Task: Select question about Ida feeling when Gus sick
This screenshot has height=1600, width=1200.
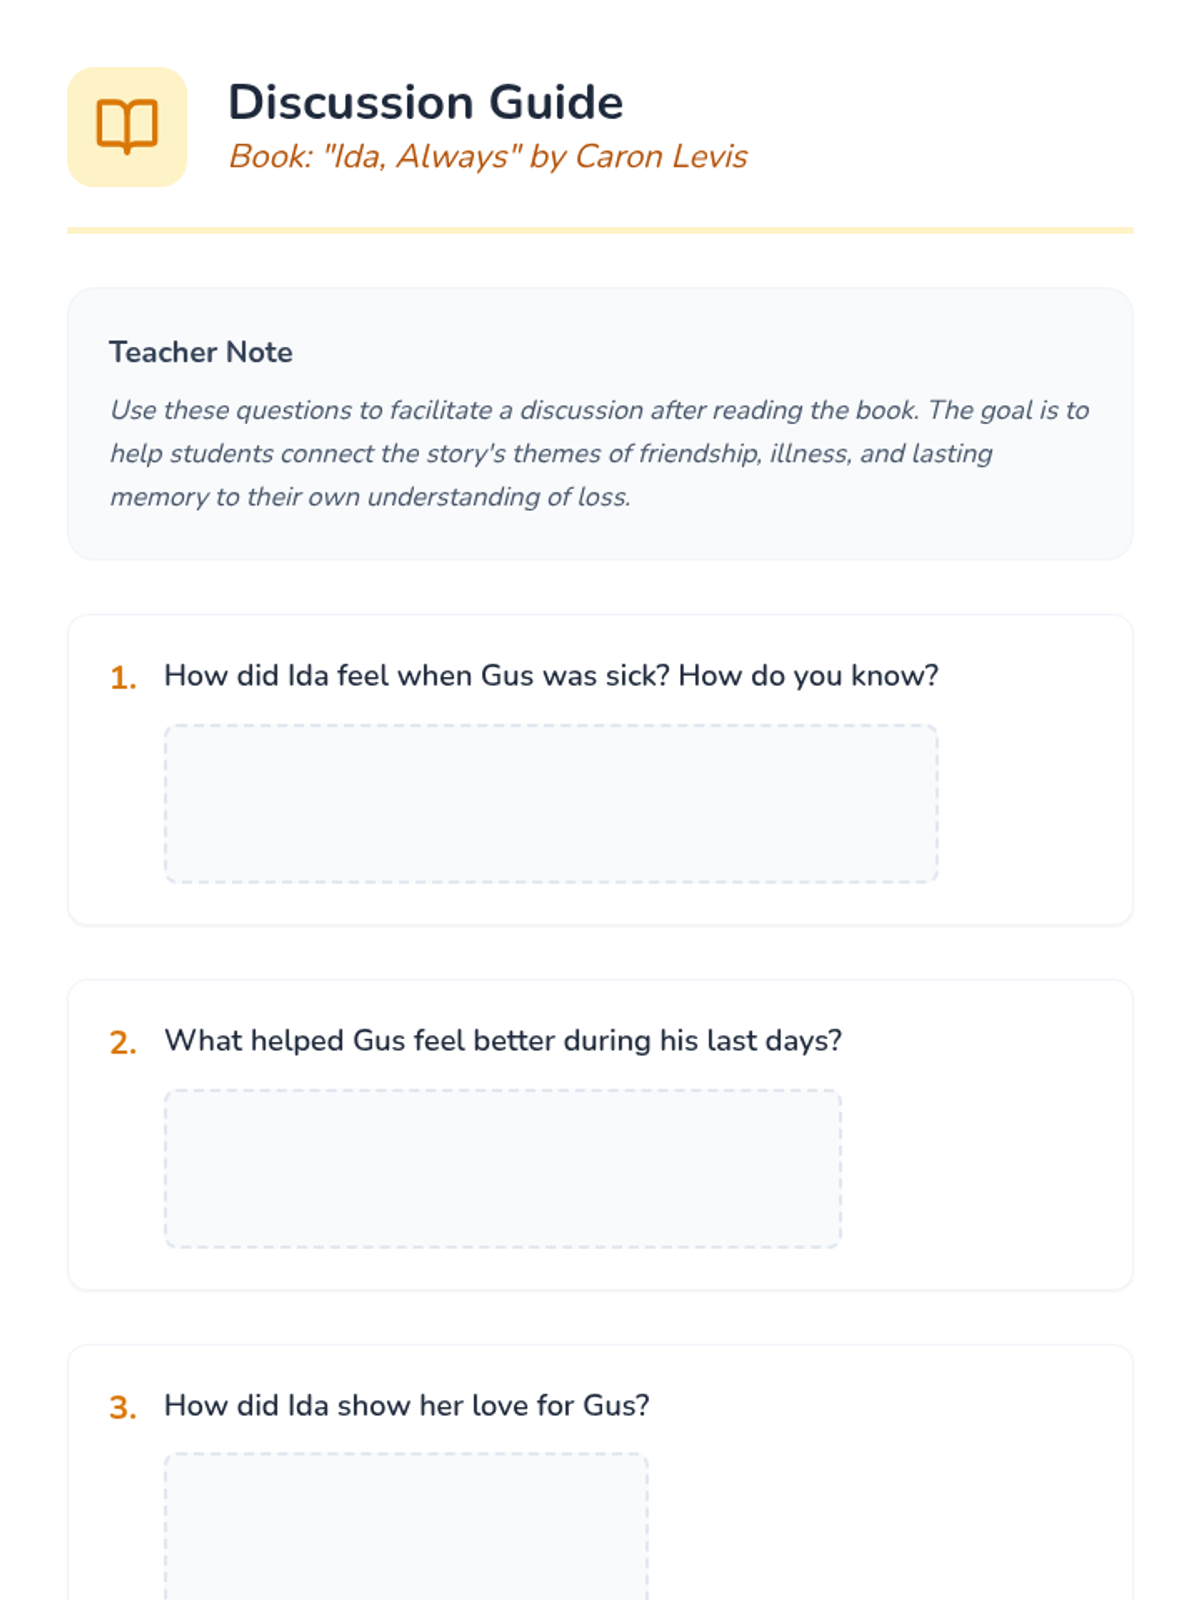Action: [x=551, y=676]
